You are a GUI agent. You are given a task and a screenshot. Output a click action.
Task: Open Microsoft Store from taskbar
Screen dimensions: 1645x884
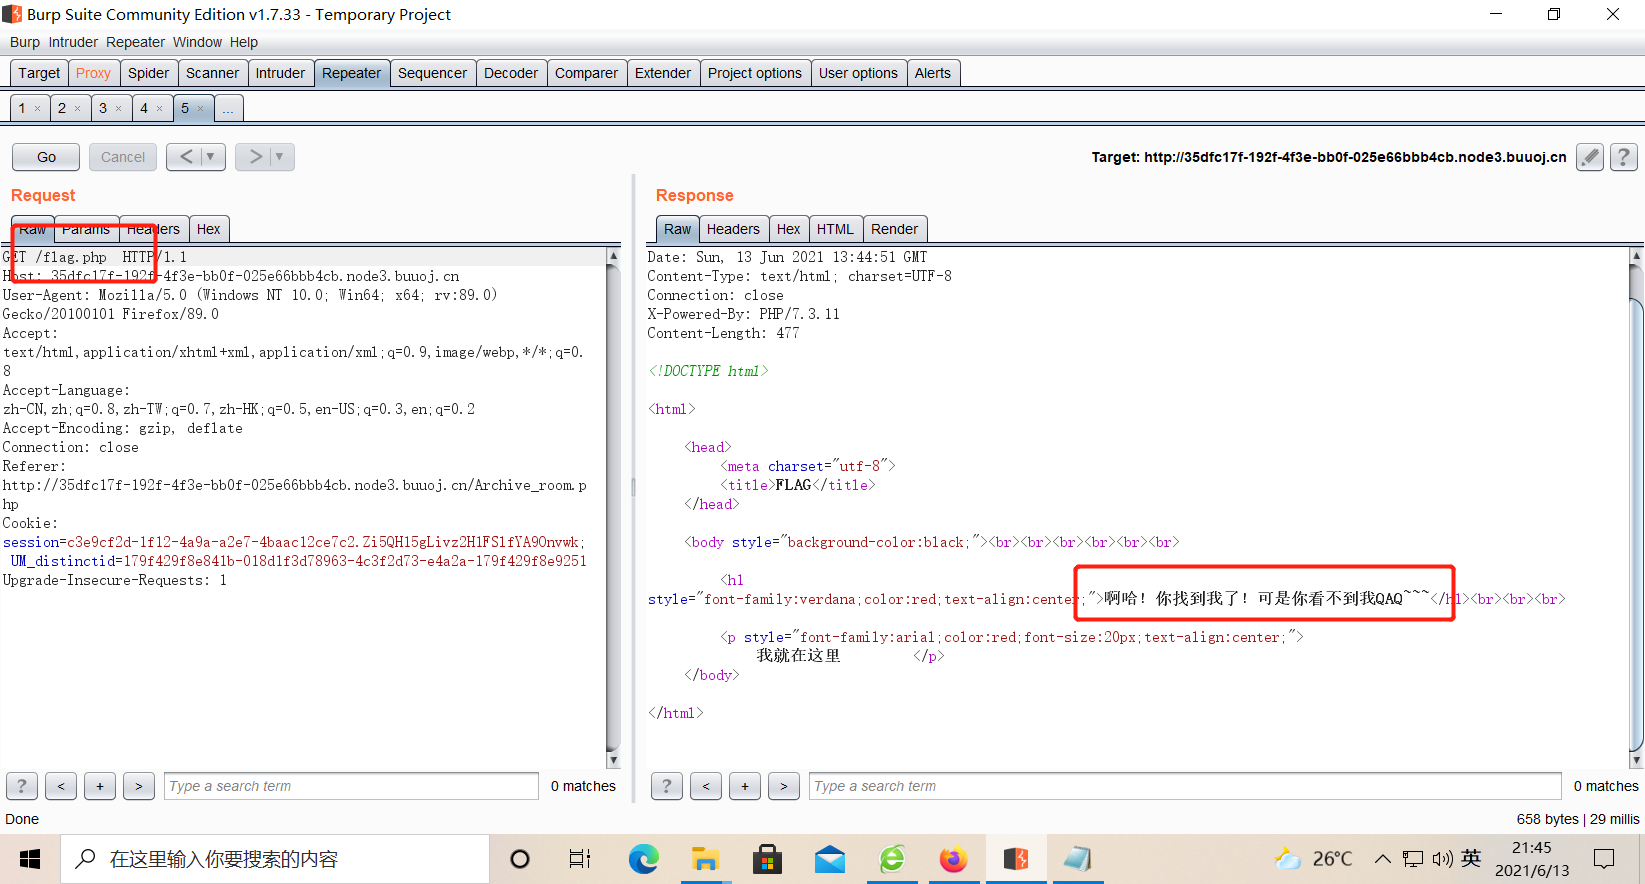[767, 859]
